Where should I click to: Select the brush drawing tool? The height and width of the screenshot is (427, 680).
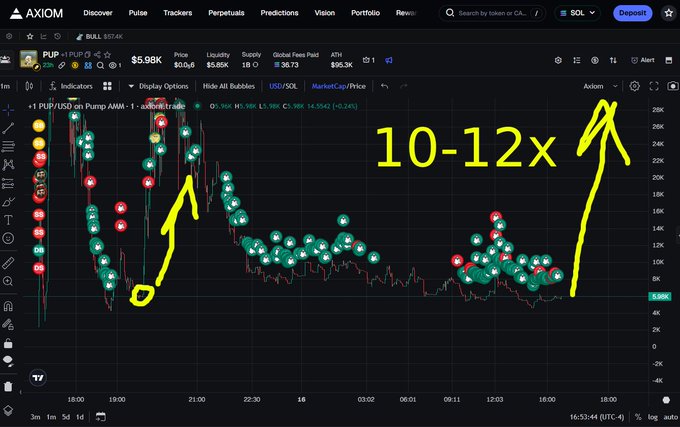coord(8,202)
